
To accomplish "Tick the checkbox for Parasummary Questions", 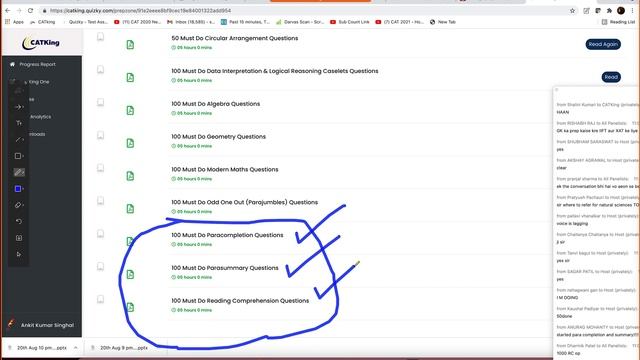I will click(x=100, y=267).
